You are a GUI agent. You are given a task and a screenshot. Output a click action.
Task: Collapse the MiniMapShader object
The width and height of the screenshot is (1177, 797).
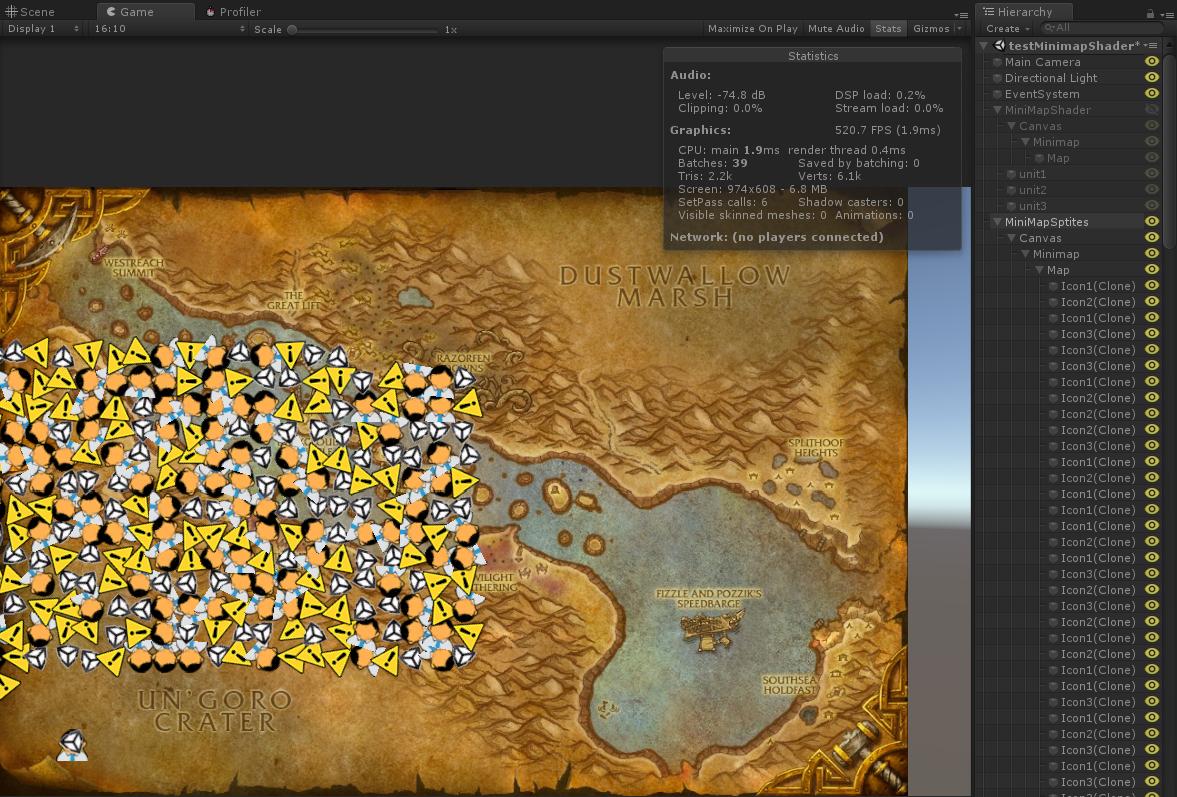[x=998, y=110]
